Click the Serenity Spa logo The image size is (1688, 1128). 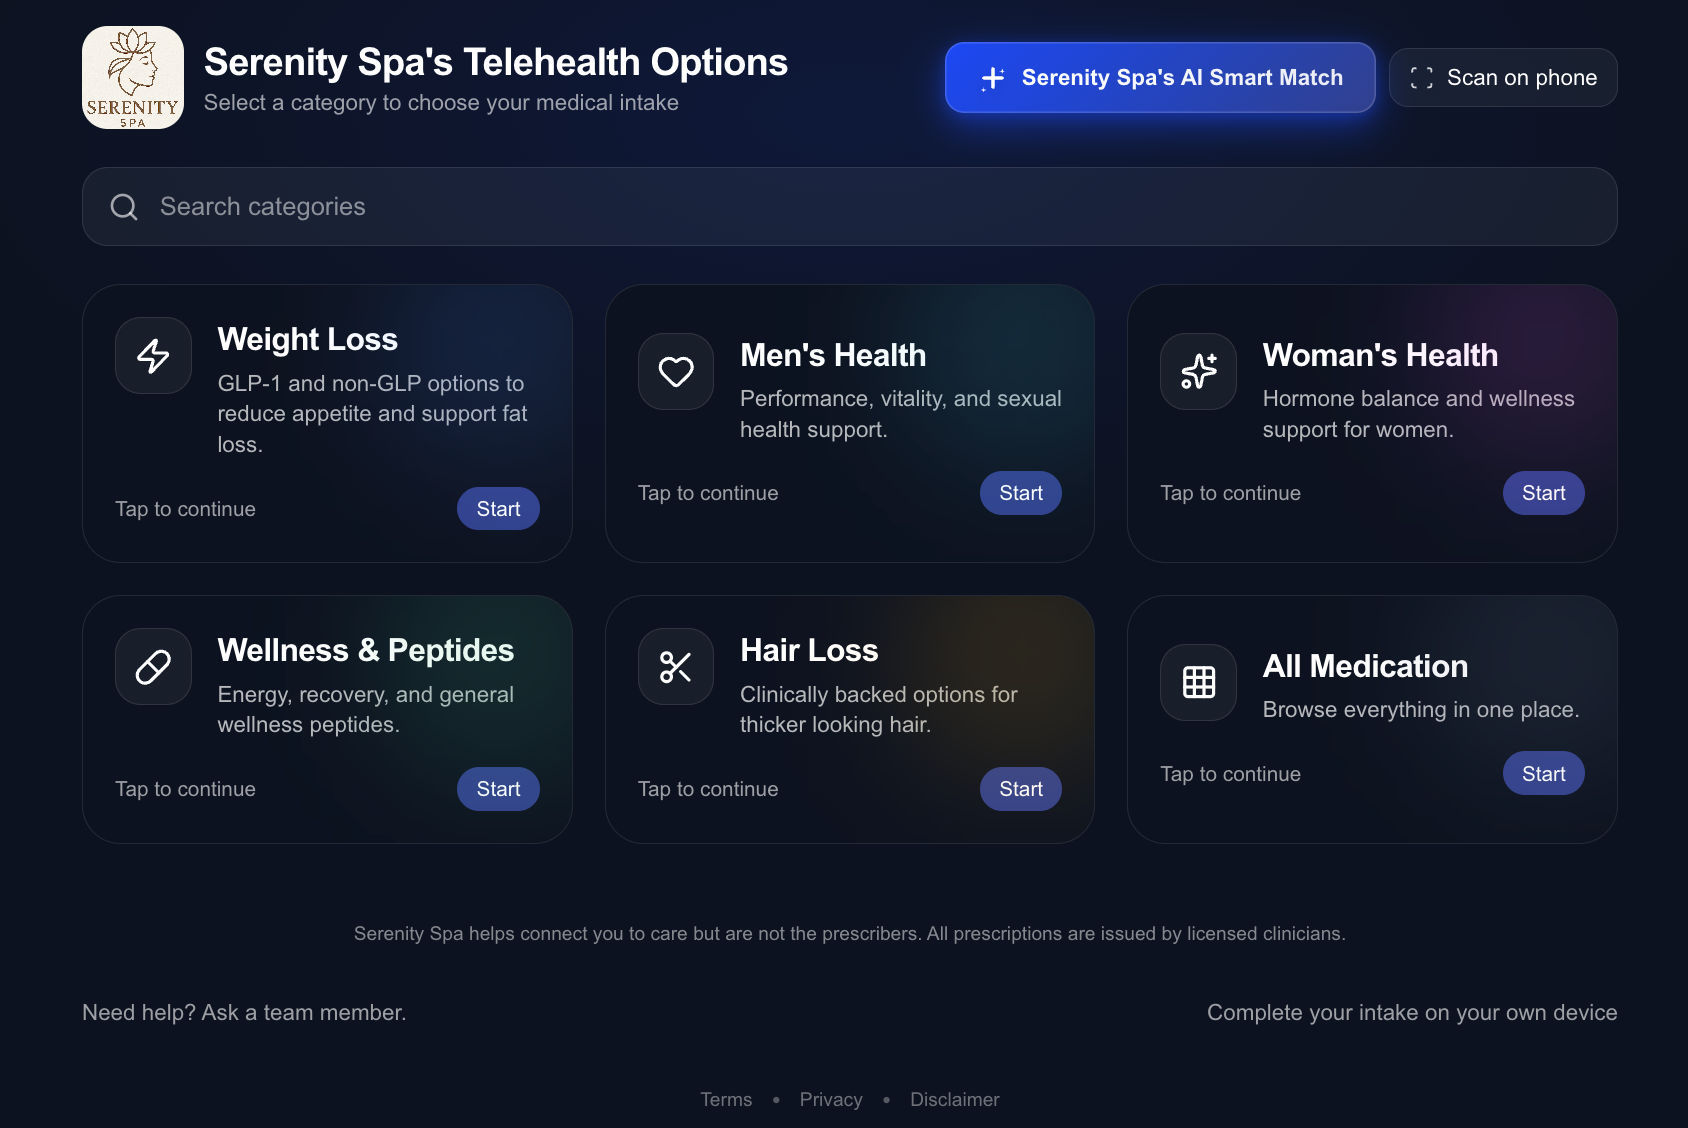click(133, 78)
